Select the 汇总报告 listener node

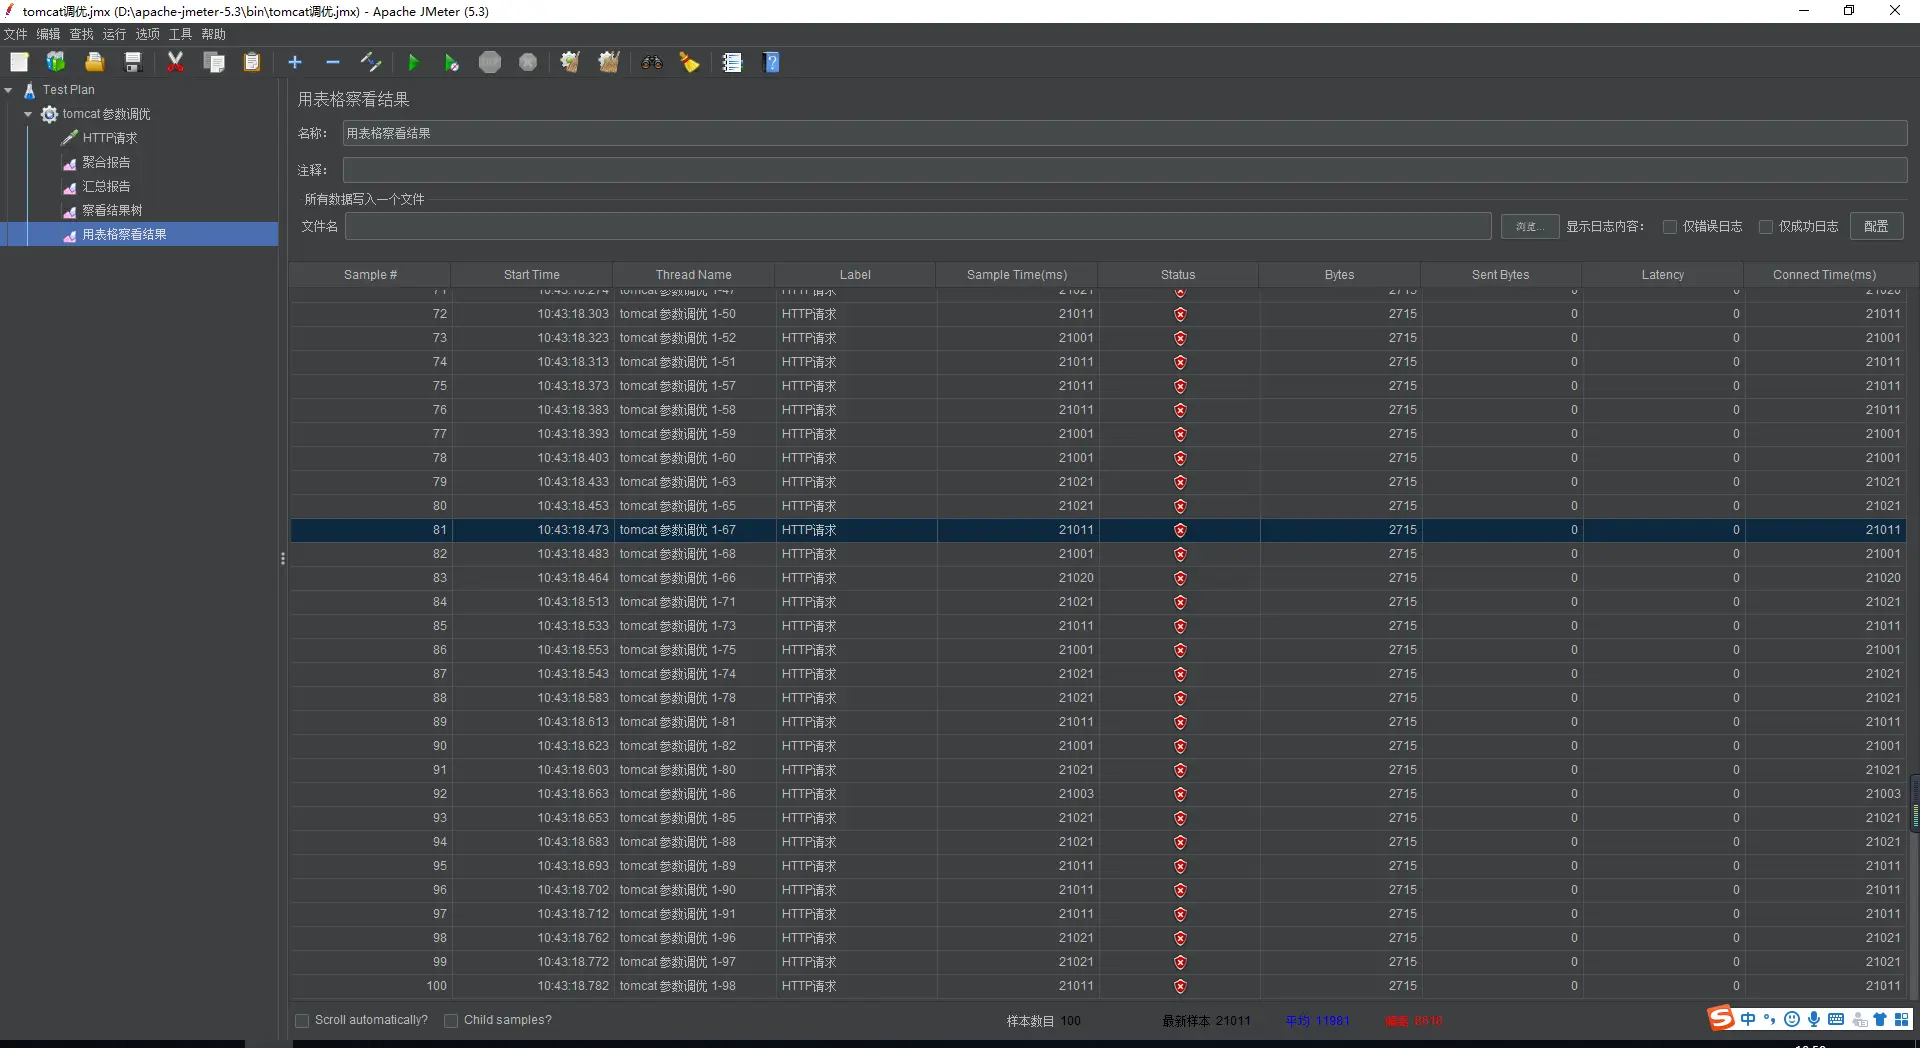coord(106,186)
